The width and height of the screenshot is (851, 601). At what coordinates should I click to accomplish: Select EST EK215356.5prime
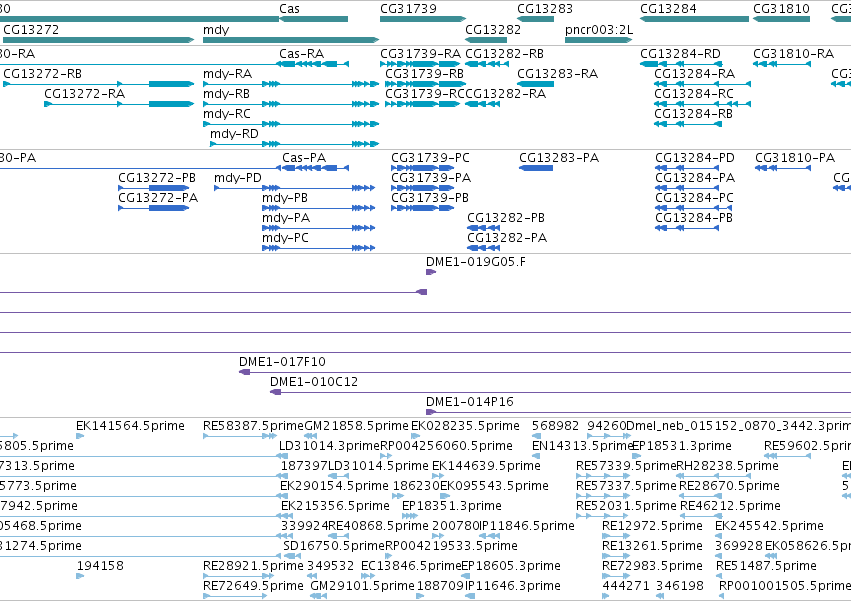(335, 506)
